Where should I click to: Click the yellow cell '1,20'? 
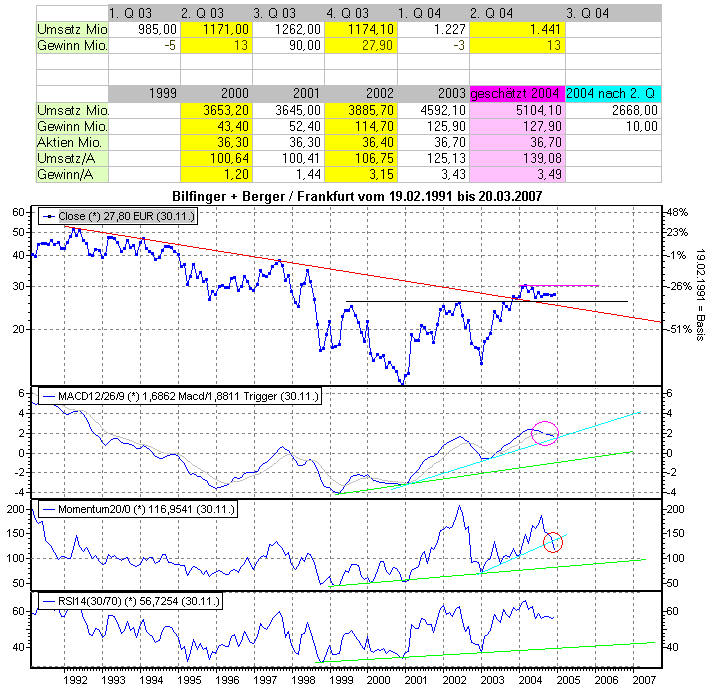(x=216, y=174)
